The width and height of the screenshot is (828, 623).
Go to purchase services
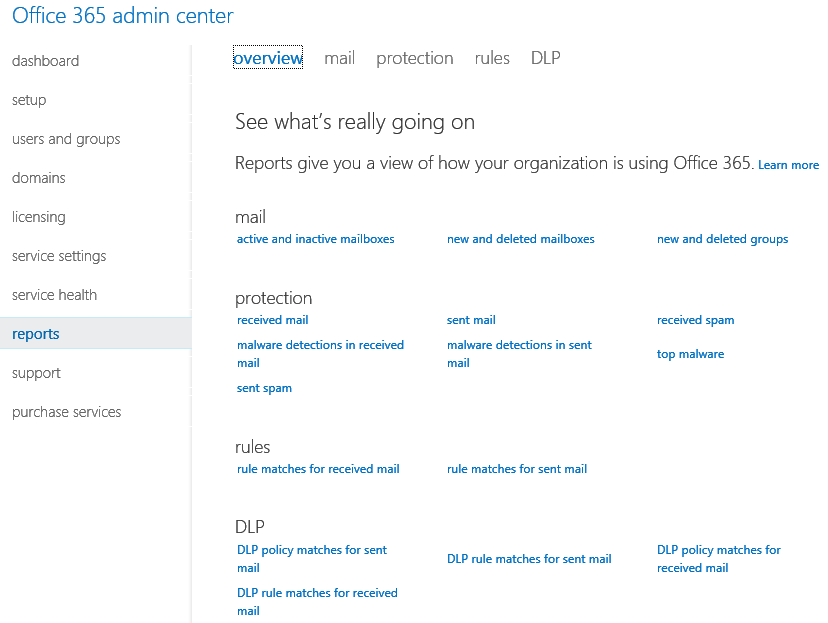point(66,412)
